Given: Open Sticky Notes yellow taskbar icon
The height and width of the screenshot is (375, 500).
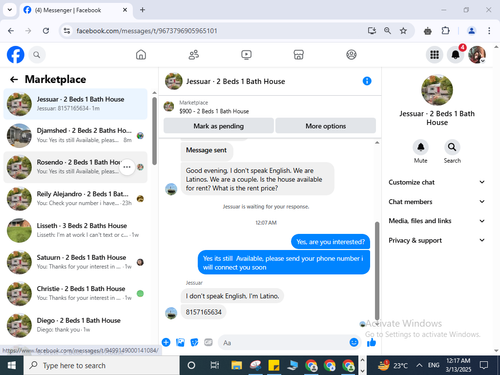Looking at the screenshot, I should click(x=274, y=366).
